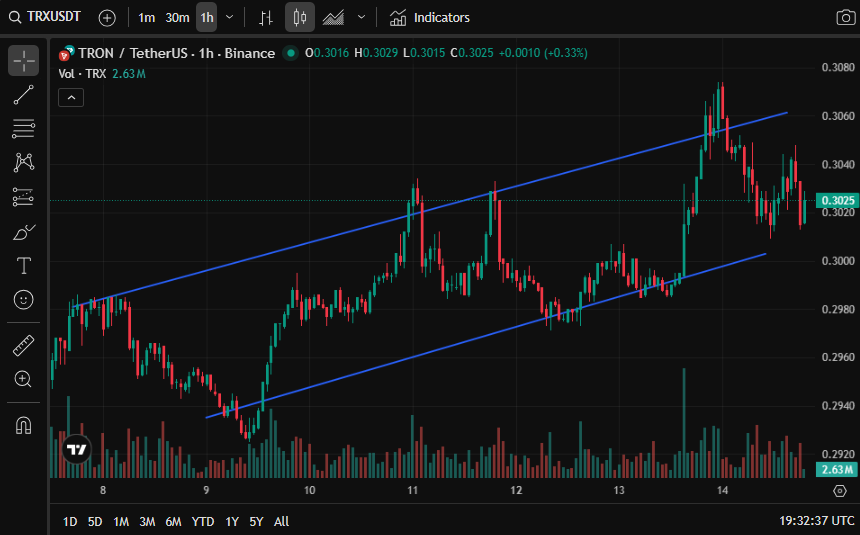860x535 pixels.
Task: Click the TradingView logo badge
Action: click(76, 449)
